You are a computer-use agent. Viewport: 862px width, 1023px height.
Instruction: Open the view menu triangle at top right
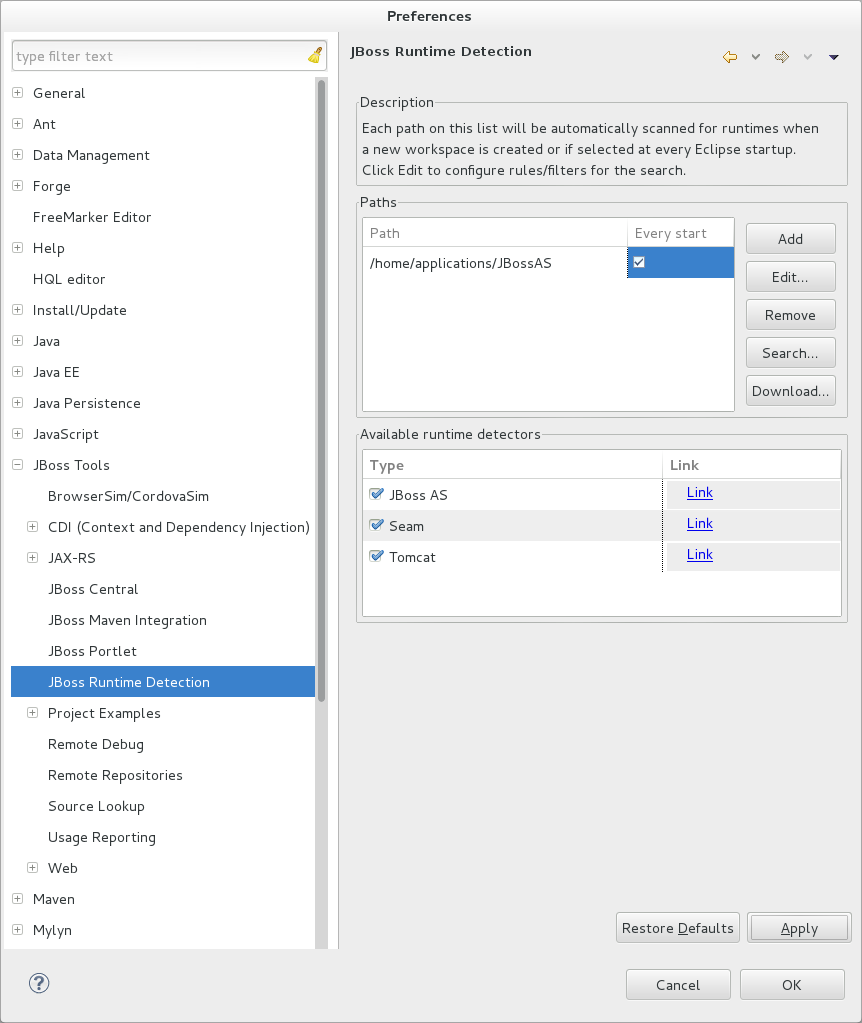(833, 57)
